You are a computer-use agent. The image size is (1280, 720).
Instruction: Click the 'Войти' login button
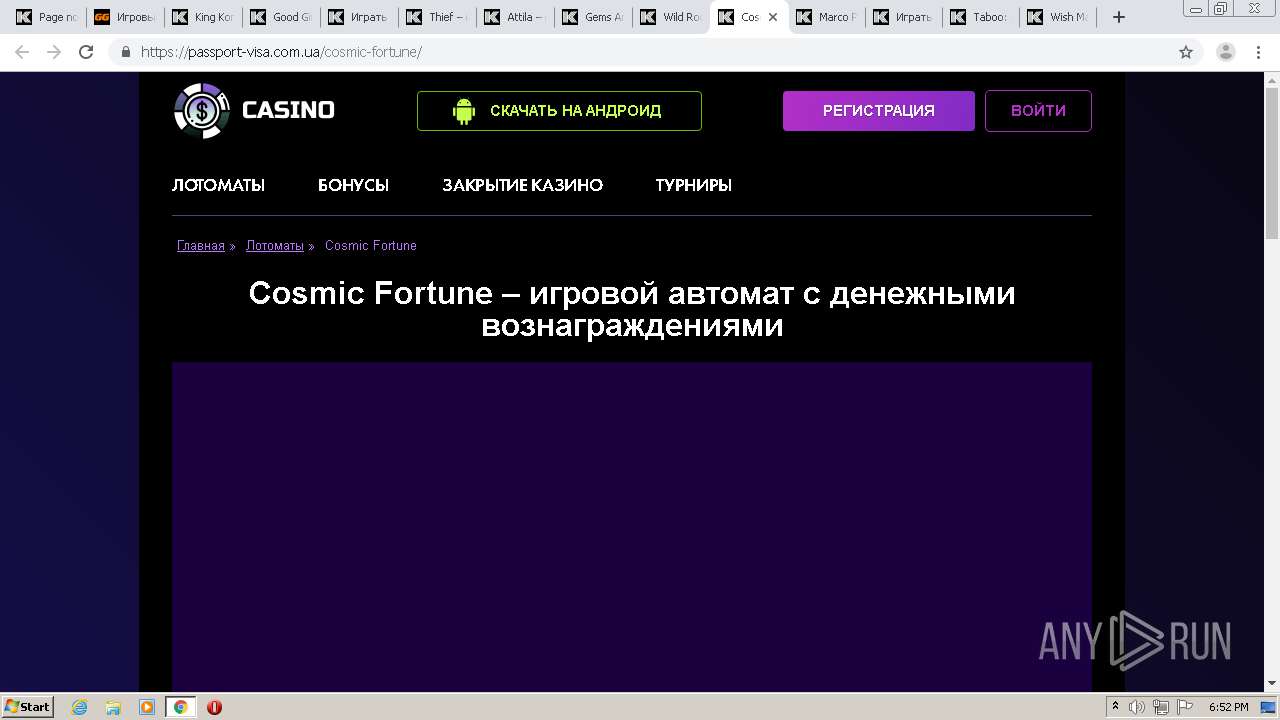coord(1038,111)
